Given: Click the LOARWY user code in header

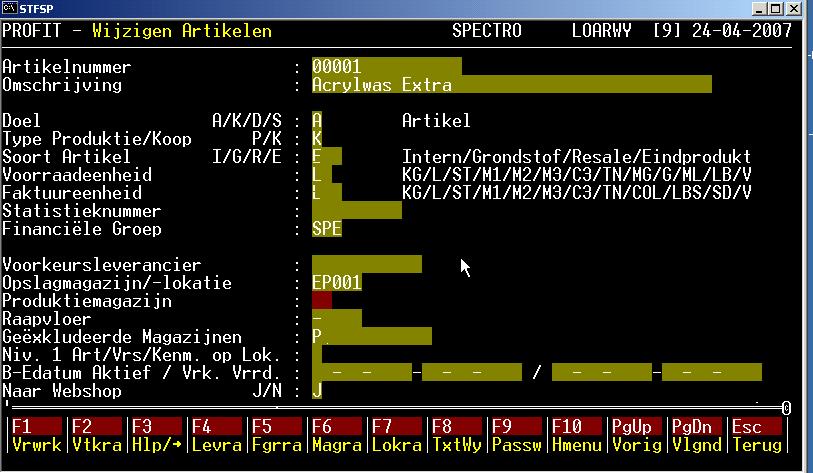Looking at the screenshot, I should pos(601,31).
